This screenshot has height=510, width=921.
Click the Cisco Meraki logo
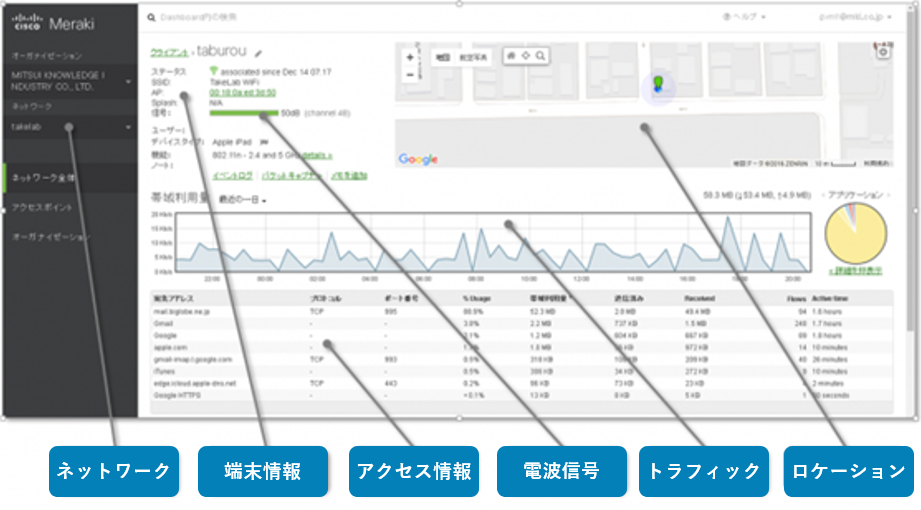[x=52, y=24]
